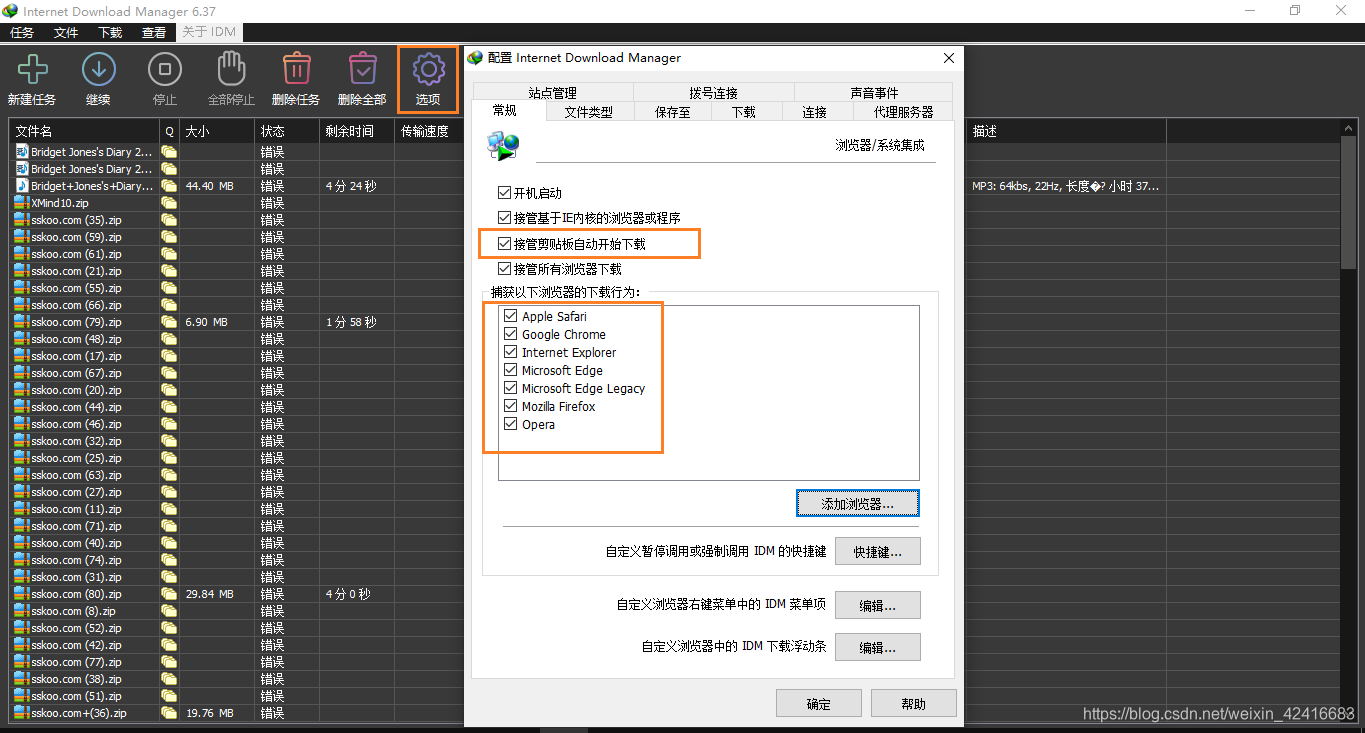Uncheck Microsoft Edge Legacy browser
Image resolution: width=1365 pixels, height=733 pixels.
pyautogui.click(x=510, y=388)
